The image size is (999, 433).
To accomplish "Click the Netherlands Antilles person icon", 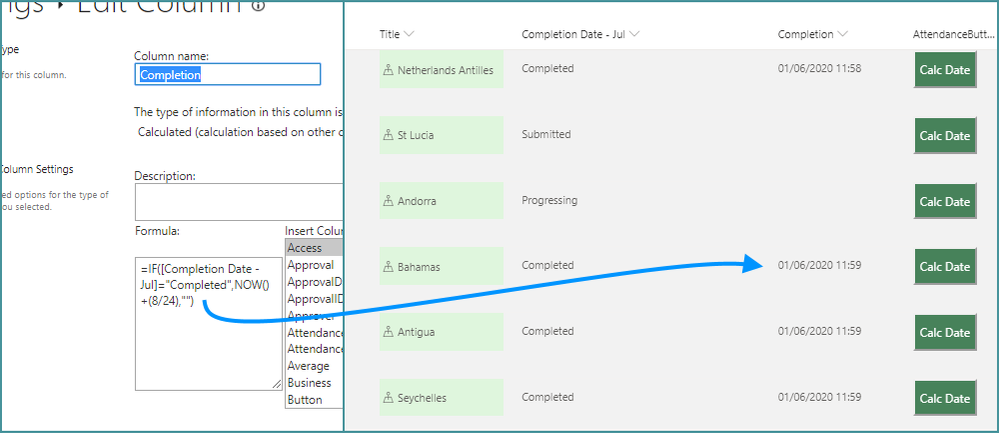I will (x=388, y=70).
